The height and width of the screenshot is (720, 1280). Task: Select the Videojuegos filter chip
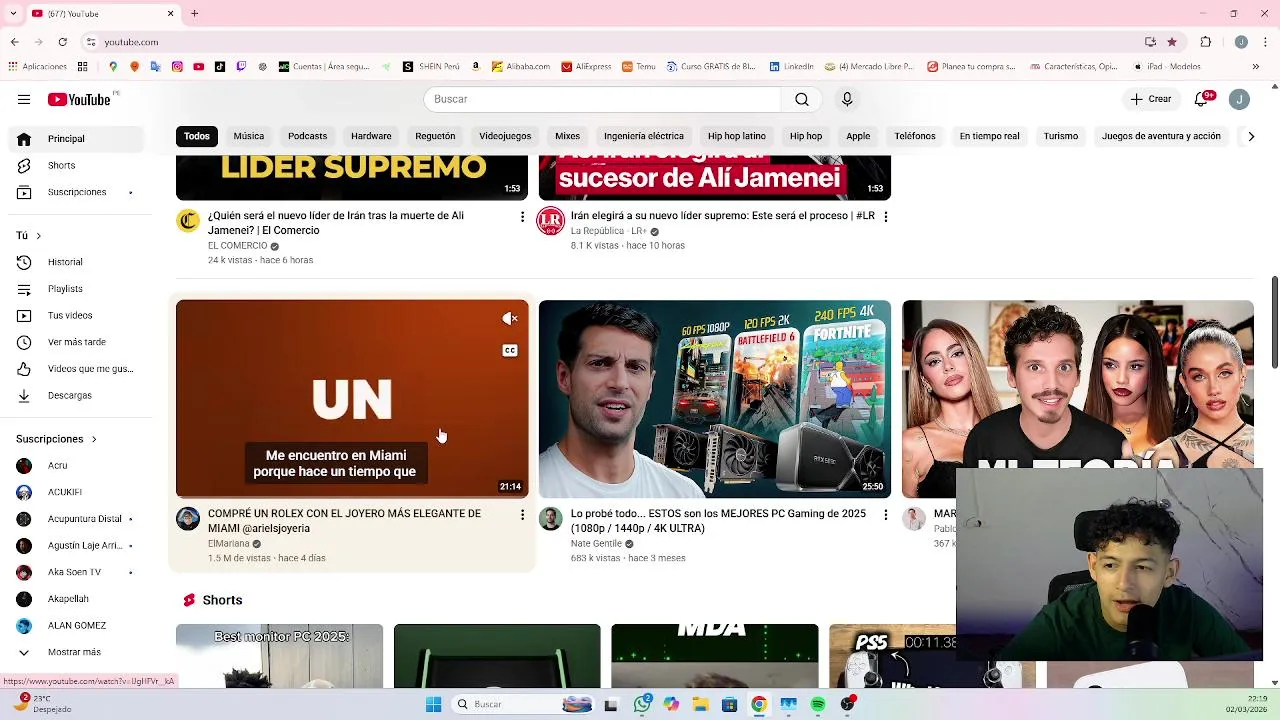[x=505, y=136]
